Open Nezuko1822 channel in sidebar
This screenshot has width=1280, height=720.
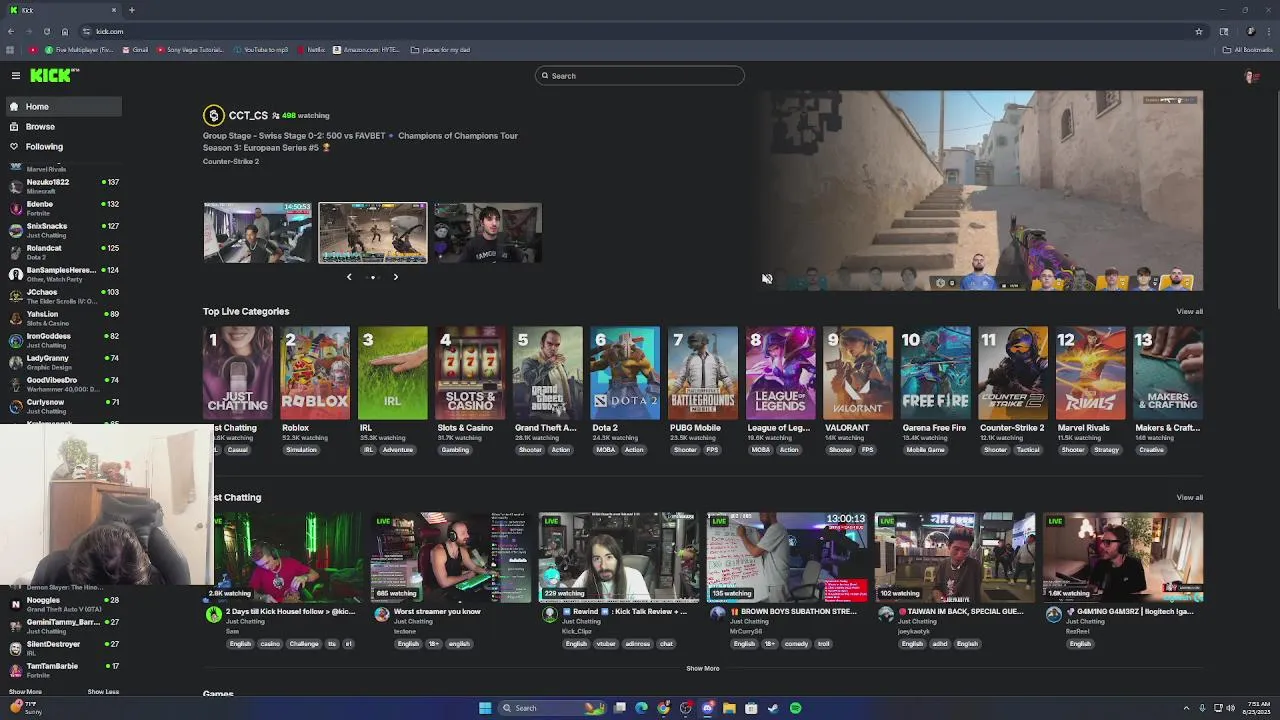click(x=62, y=186)
